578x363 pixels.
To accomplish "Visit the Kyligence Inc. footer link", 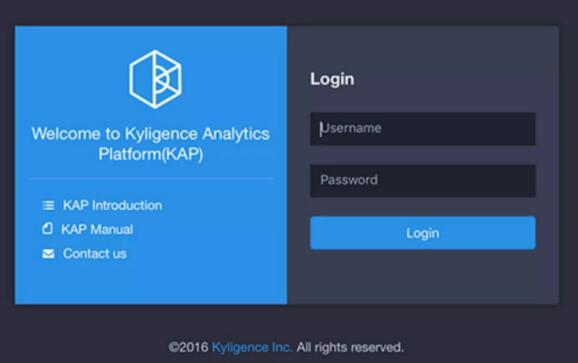I will pyautogui.click(x=252, y=347).
